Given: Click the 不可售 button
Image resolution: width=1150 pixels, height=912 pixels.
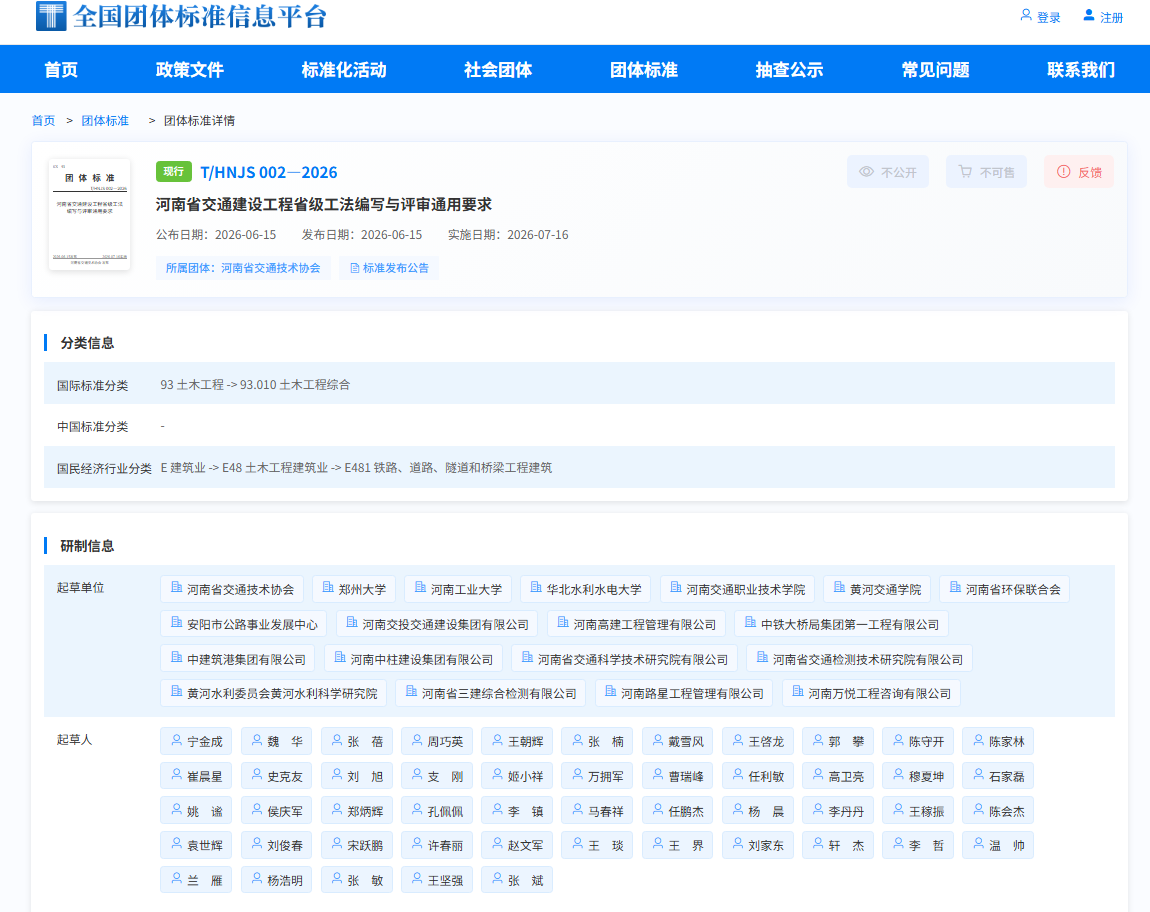Looking at the screenshot, I should pos(986,172).
